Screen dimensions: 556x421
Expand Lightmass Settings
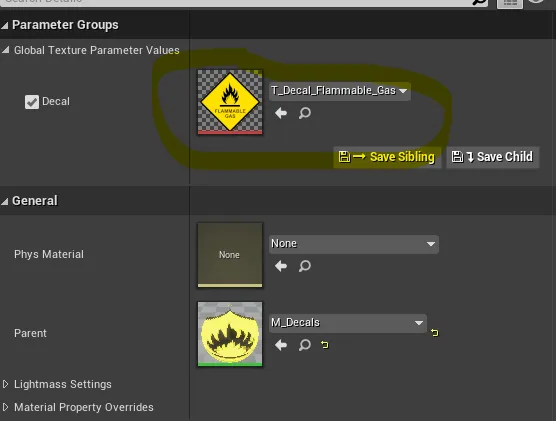[5, 384]
